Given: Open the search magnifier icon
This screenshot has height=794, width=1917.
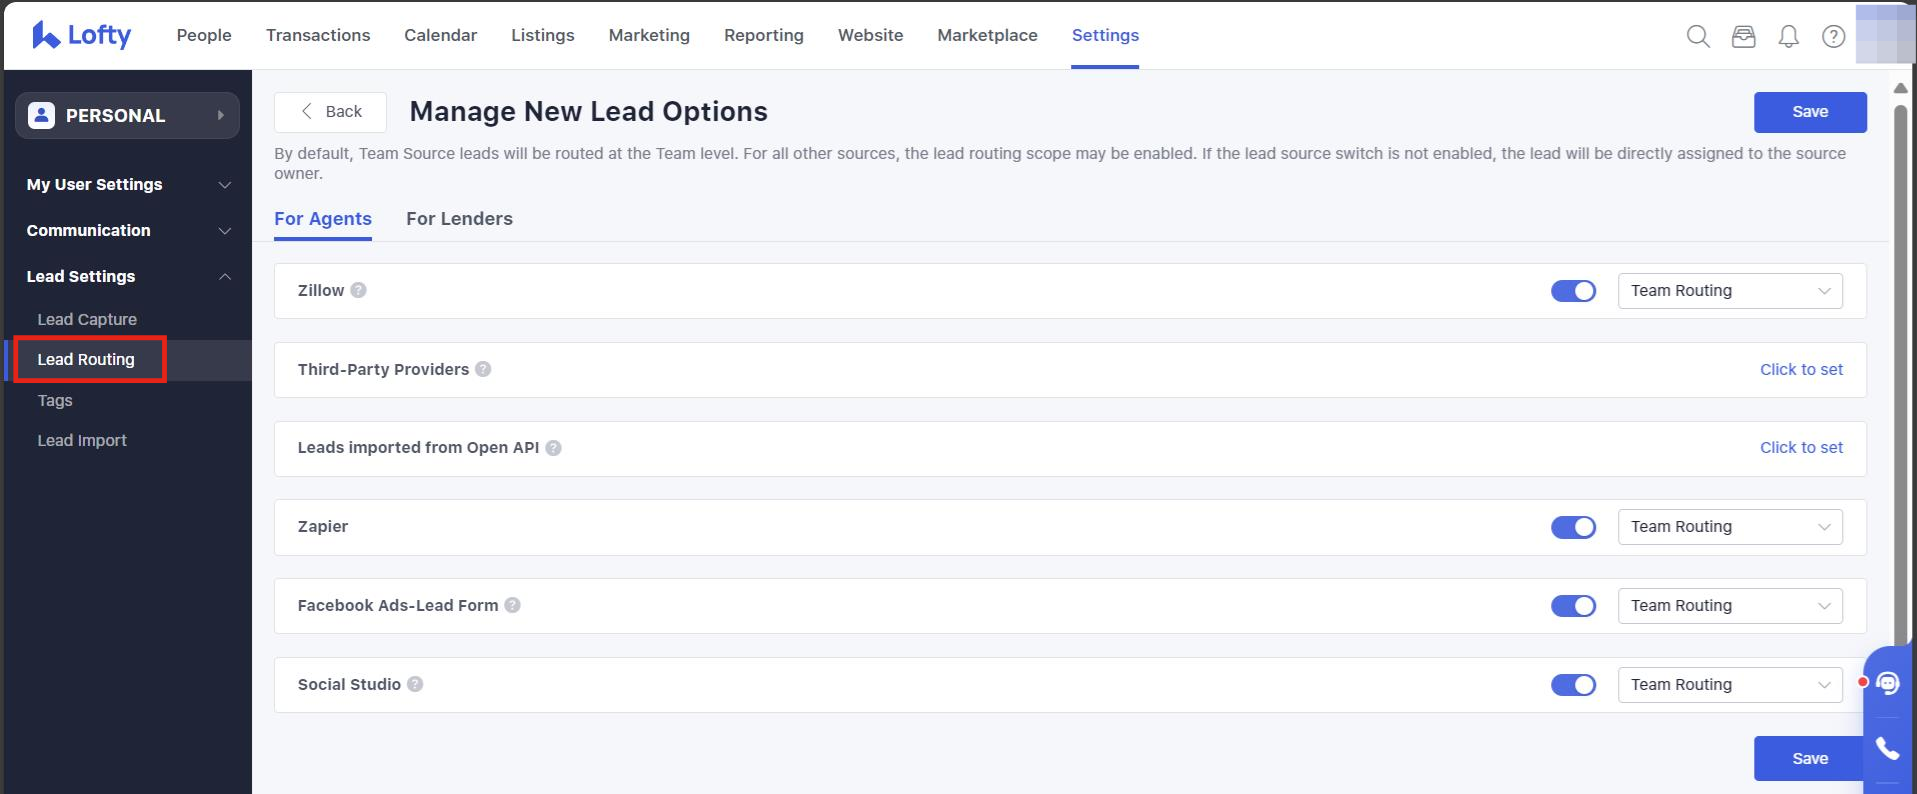Looking at the screenshot, I should click(1697, 37).
